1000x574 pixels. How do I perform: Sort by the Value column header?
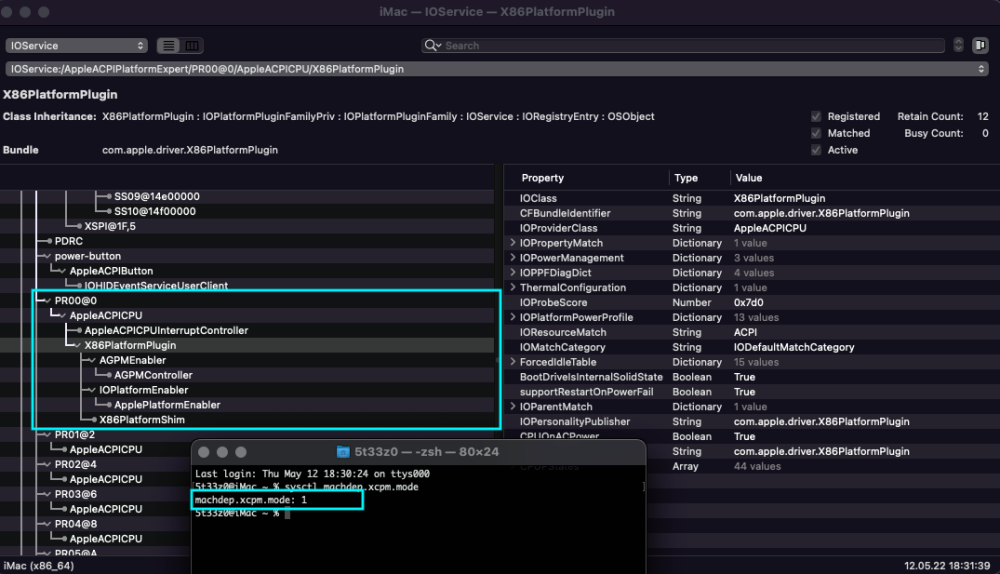point(749,178)
